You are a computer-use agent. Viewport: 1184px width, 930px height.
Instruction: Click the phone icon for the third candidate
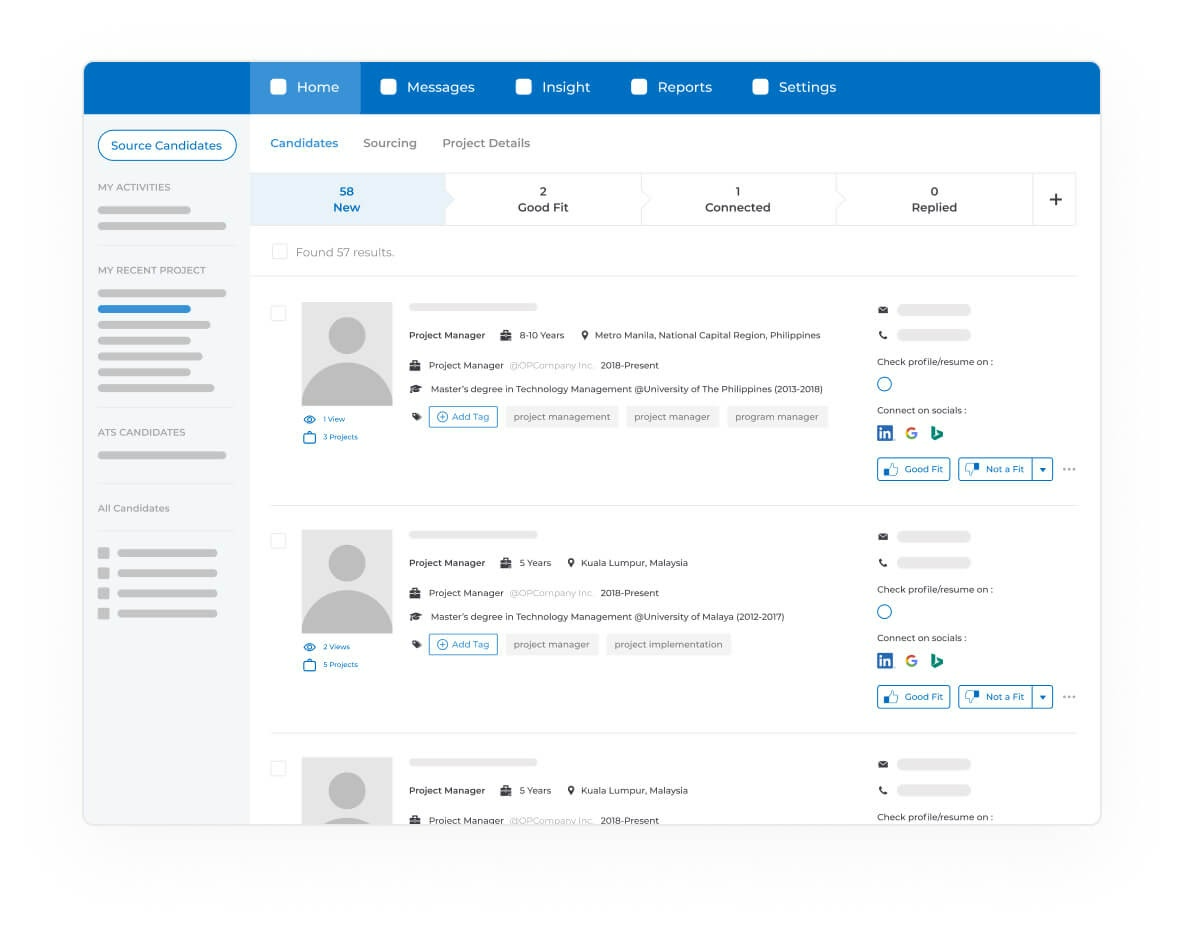click(x=883, y=790)
